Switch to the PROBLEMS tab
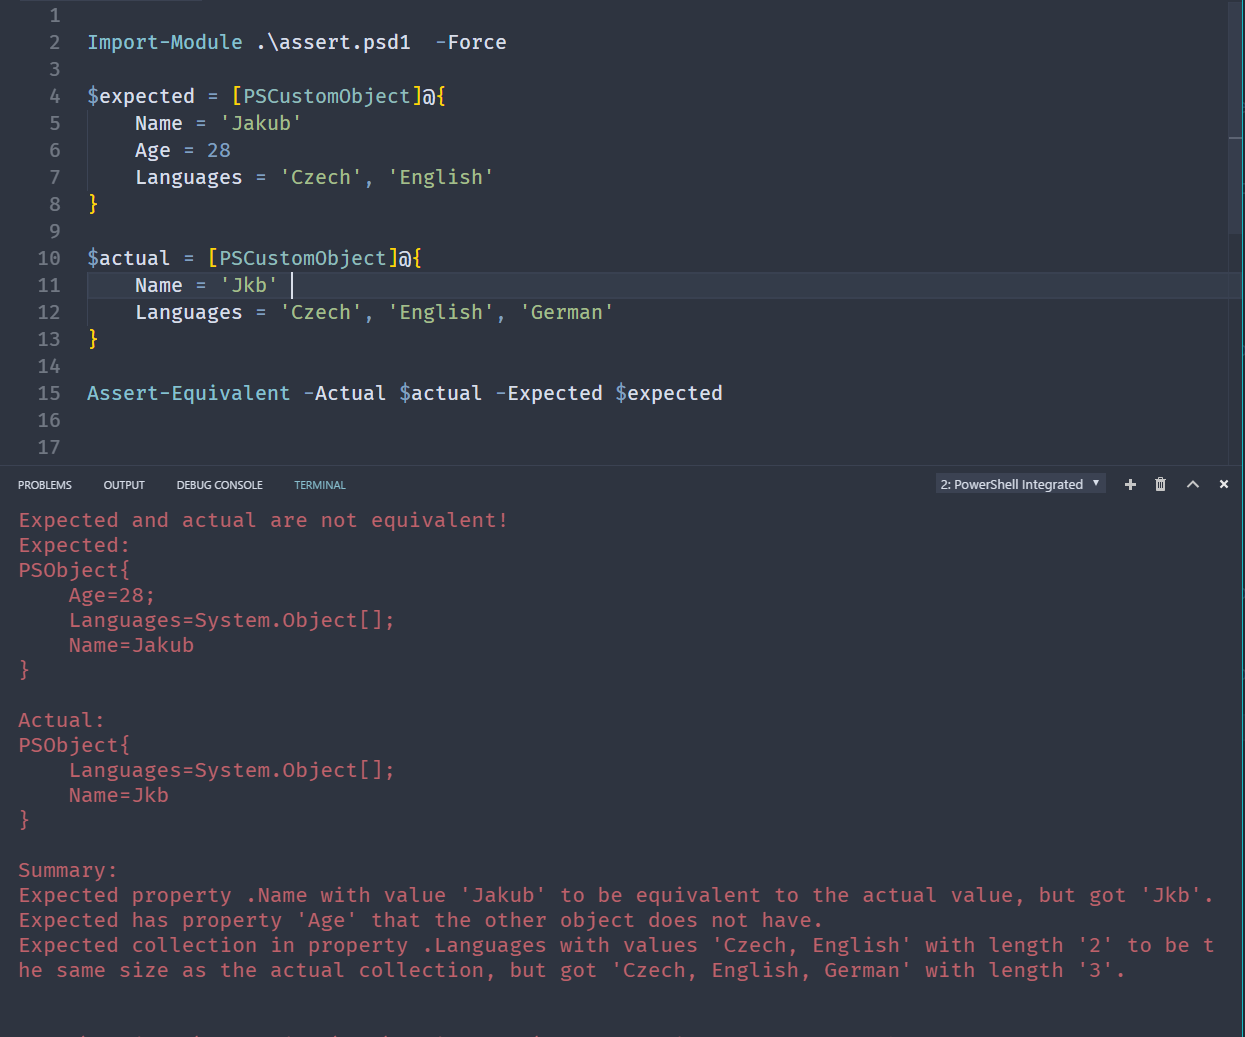This screenshot has height=1037, width=1245. pos(45,485)
